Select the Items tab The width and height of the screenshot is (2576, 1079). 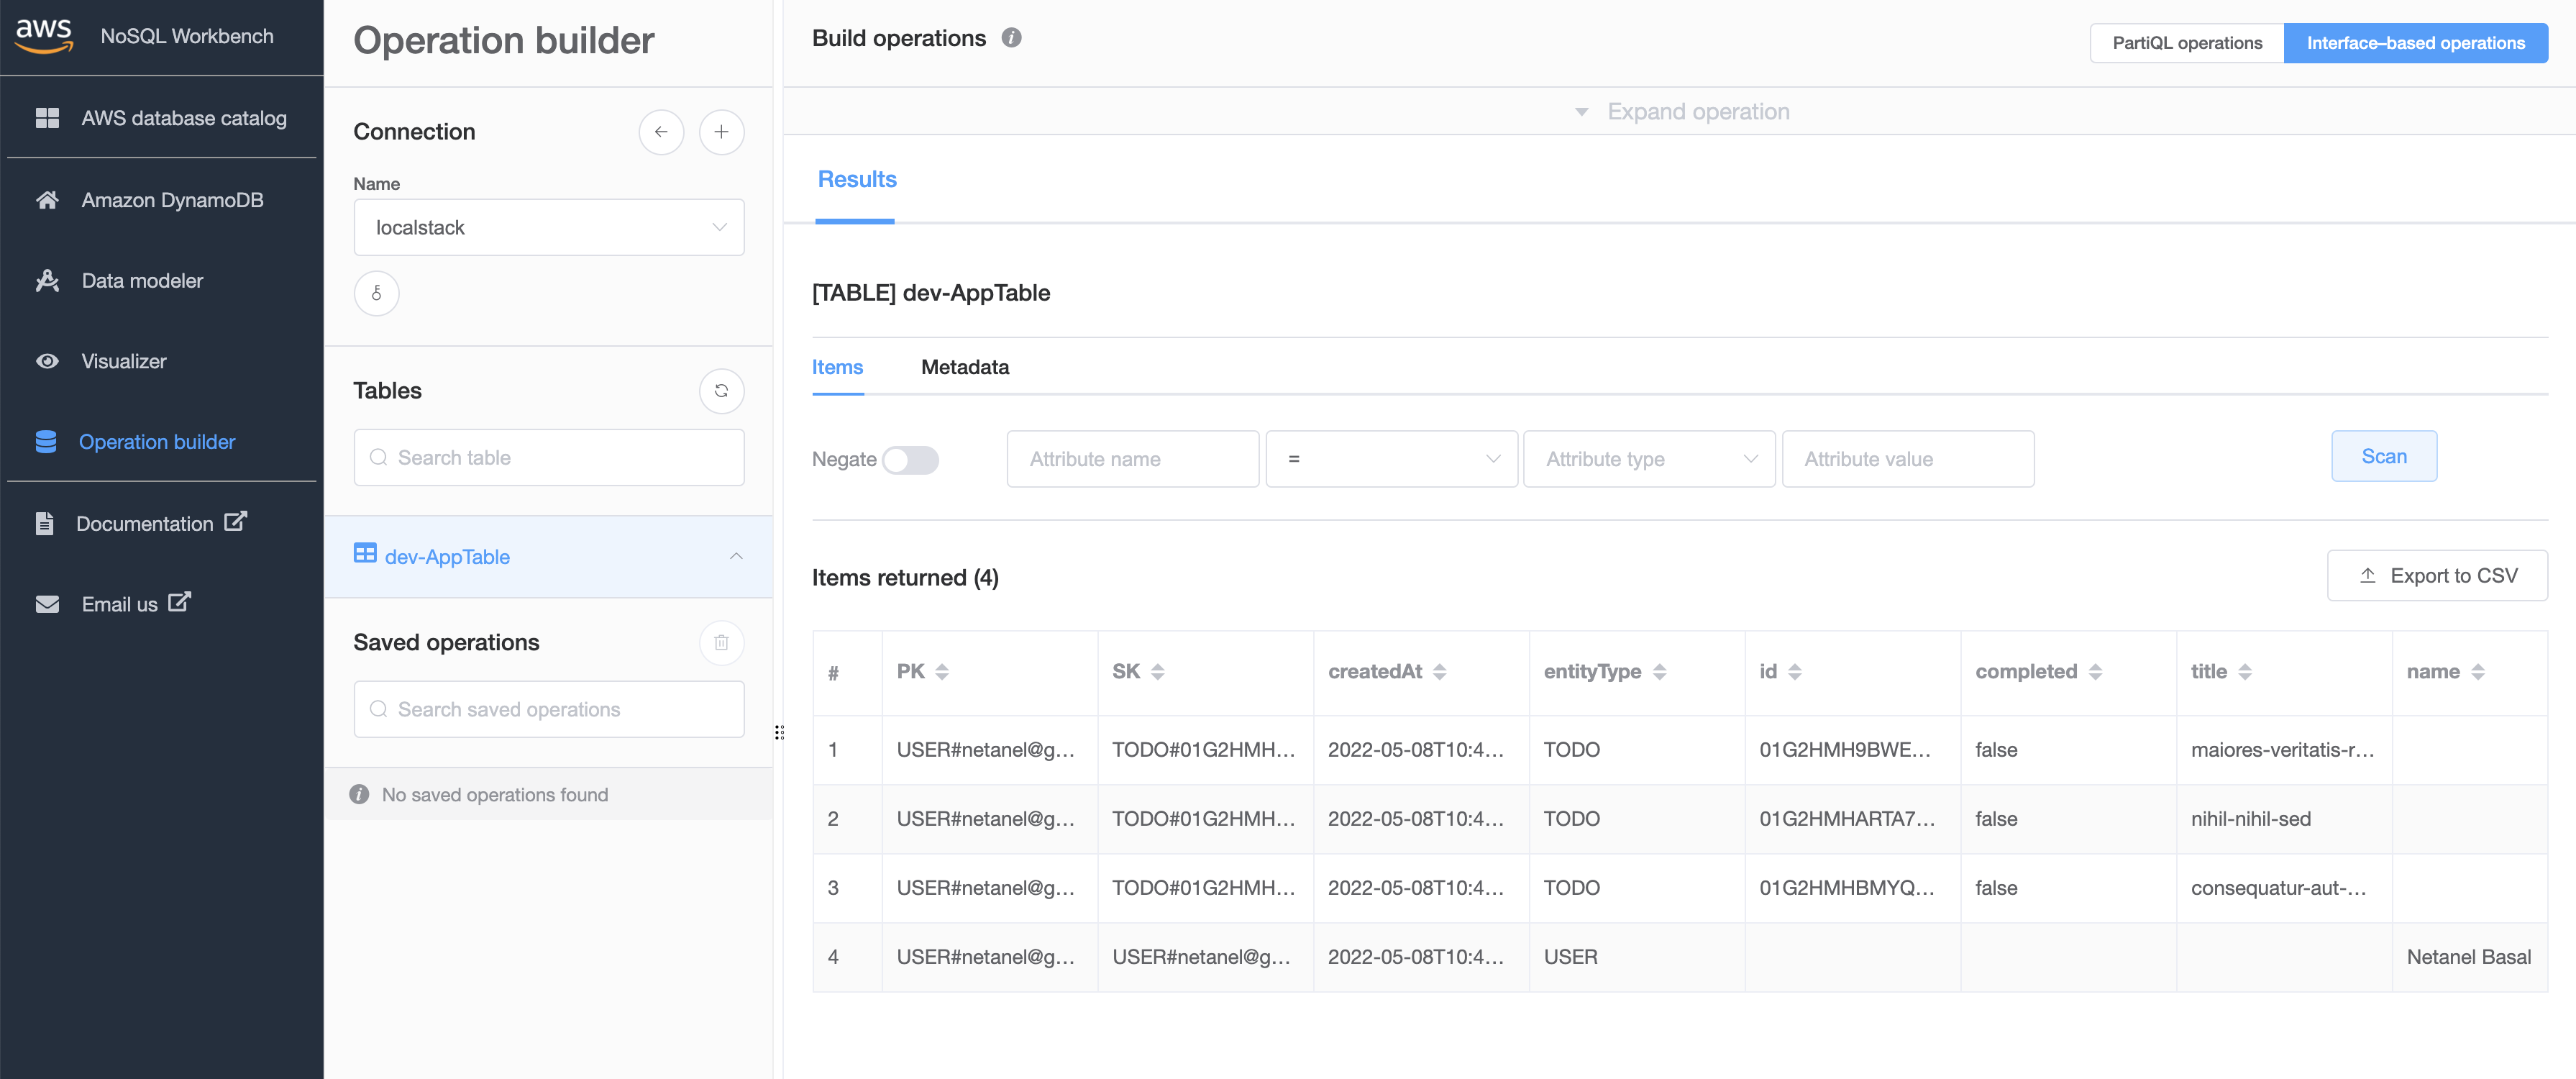click(x=838, y=366)
